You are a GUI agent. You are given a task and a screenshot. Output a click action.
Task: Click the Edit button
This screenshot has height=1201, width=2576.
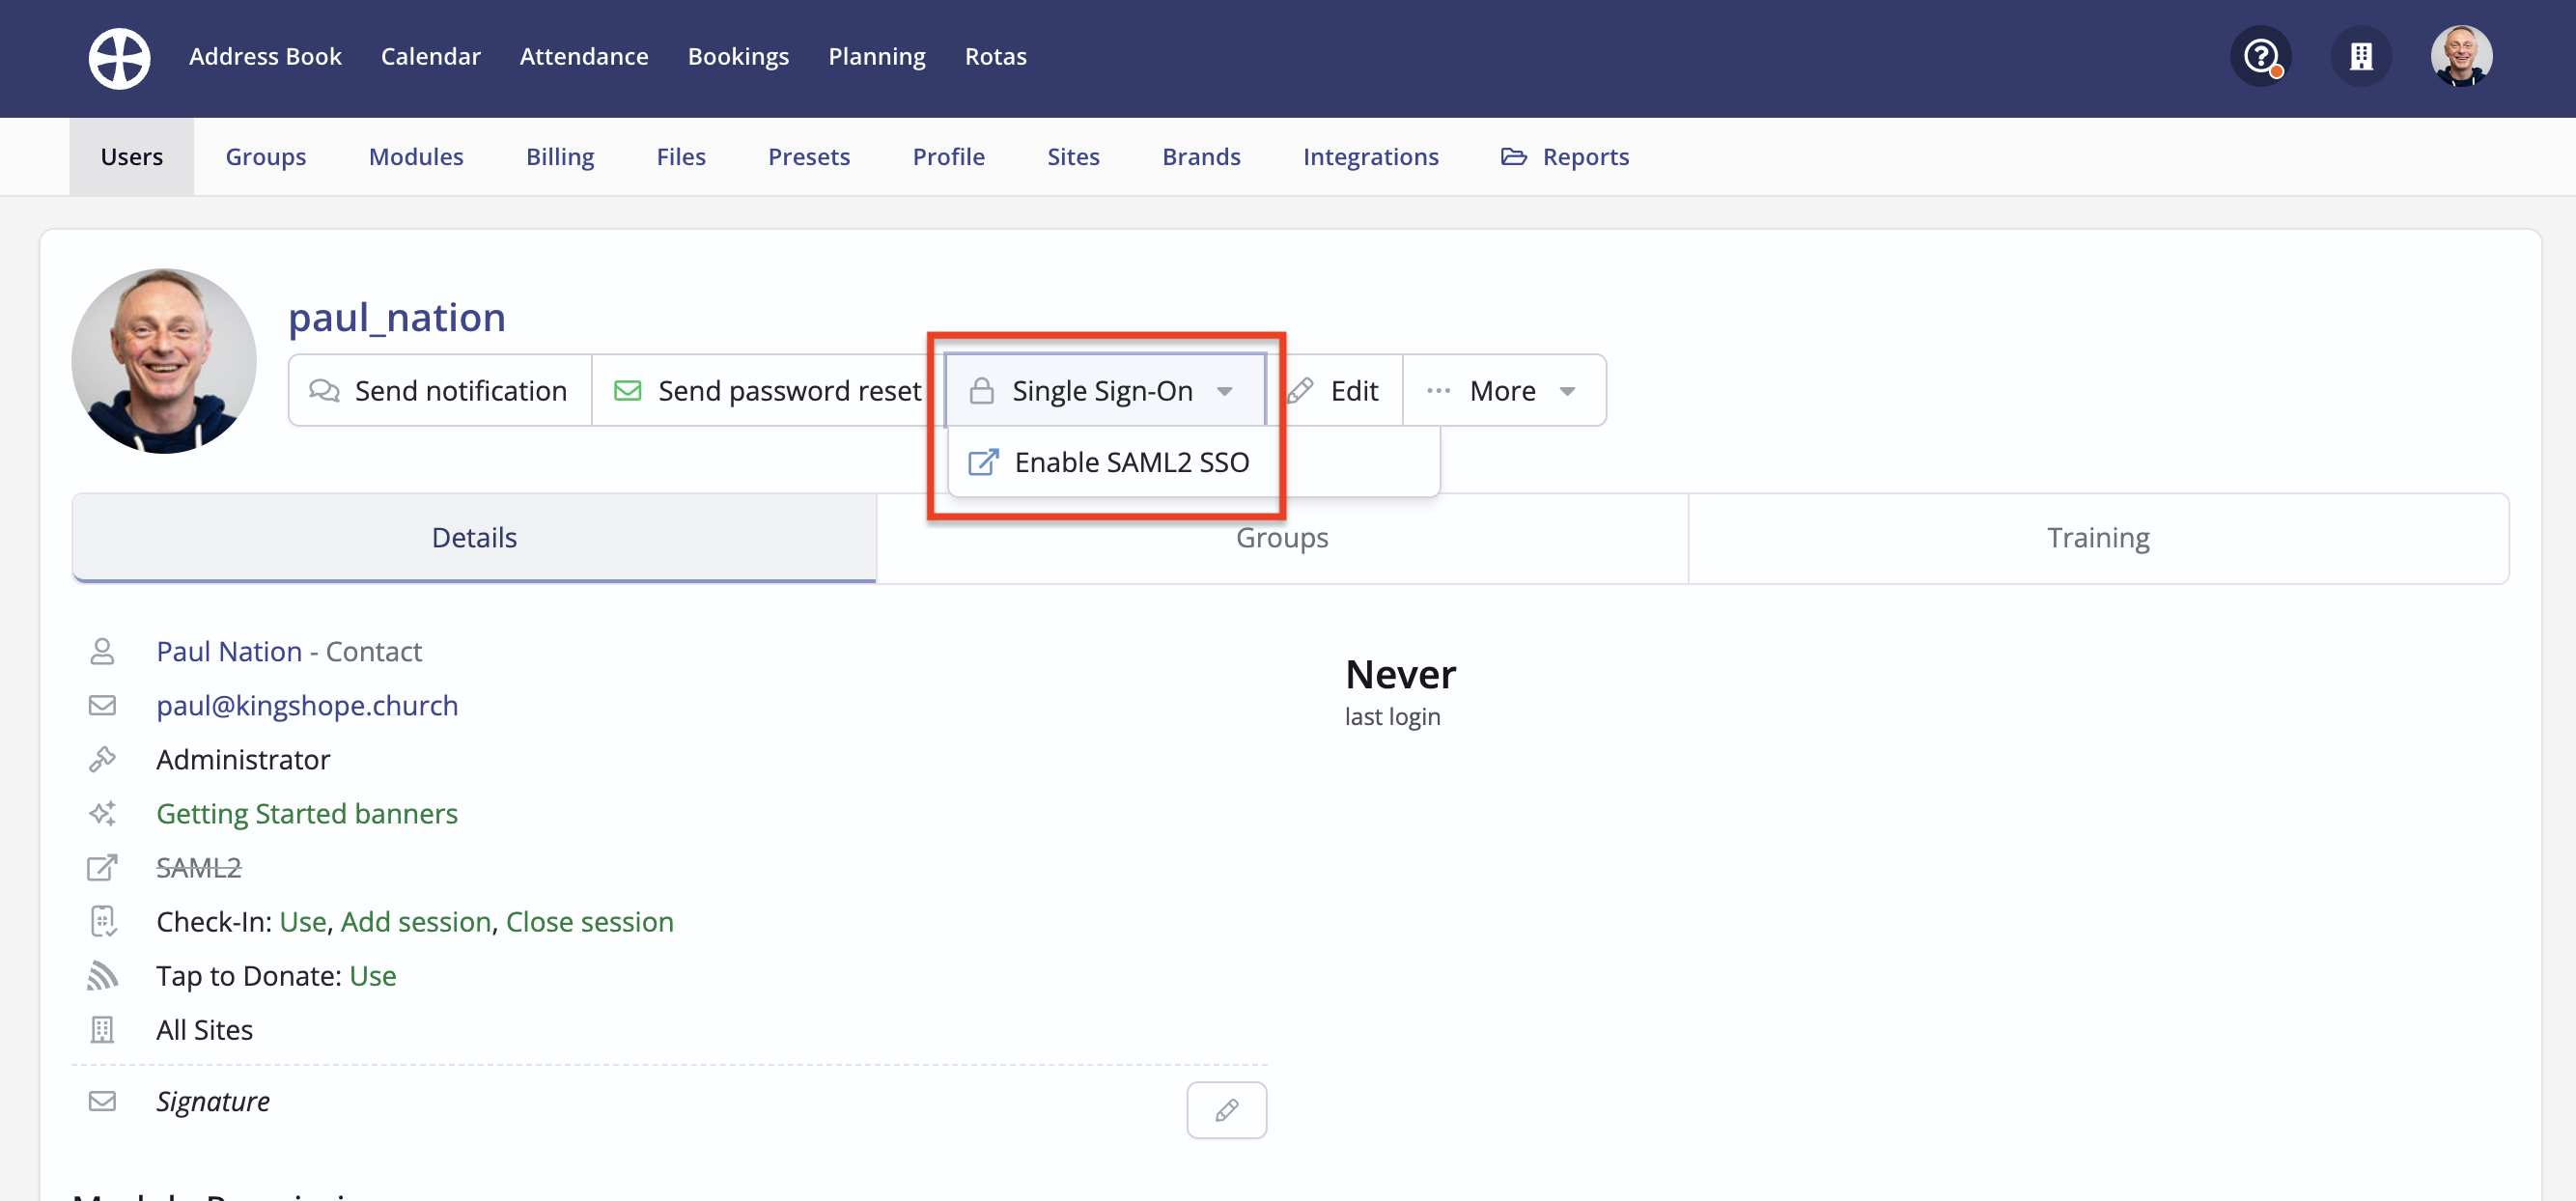tap(1334, 390)
